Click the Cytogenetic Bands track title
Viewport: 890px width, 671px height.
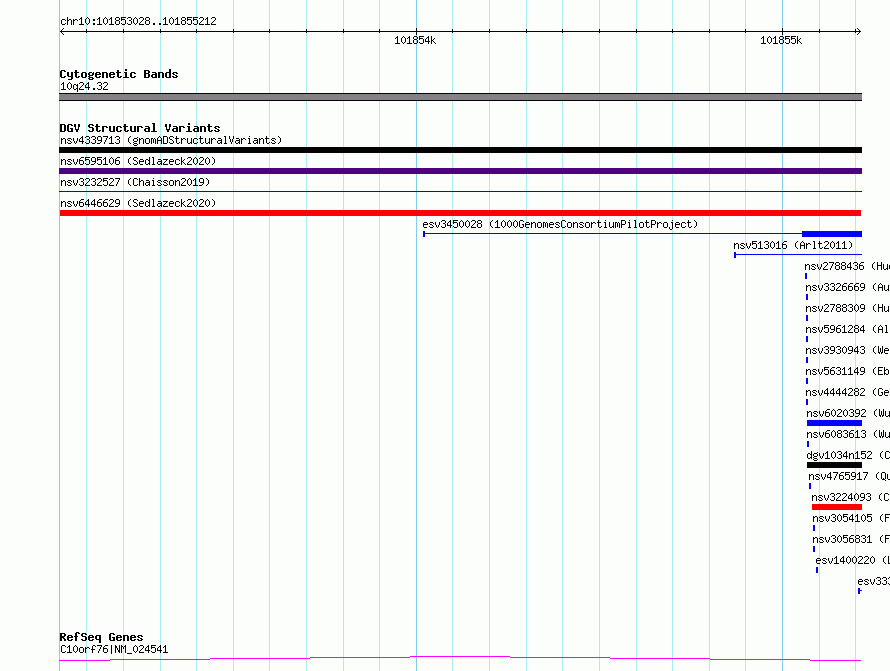[119, 74]
